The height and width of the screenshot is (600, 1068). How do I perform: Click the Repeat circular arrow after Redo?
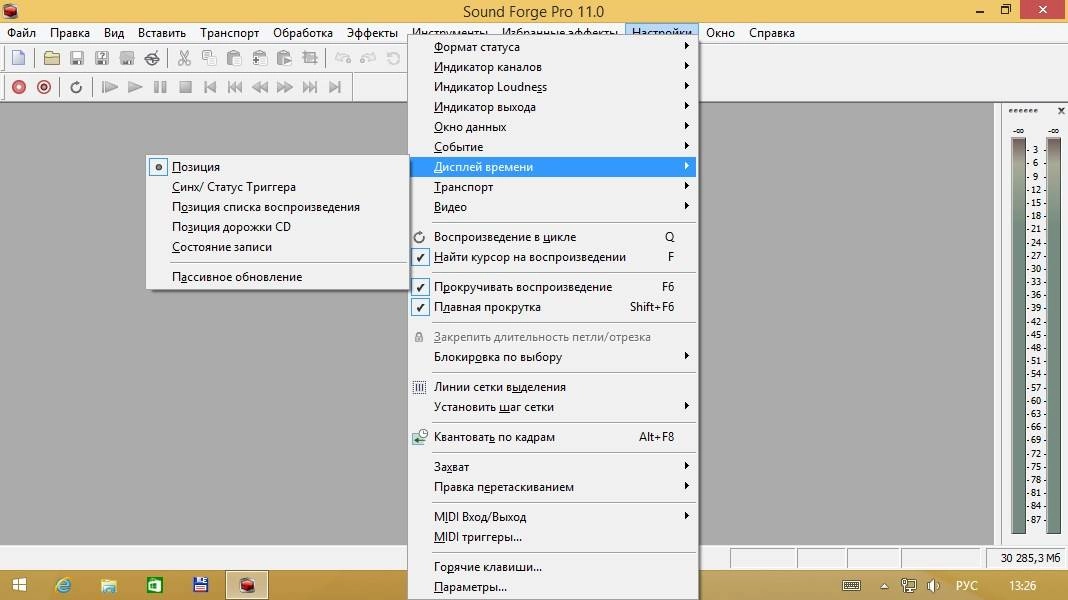click(x=393, y=58)
